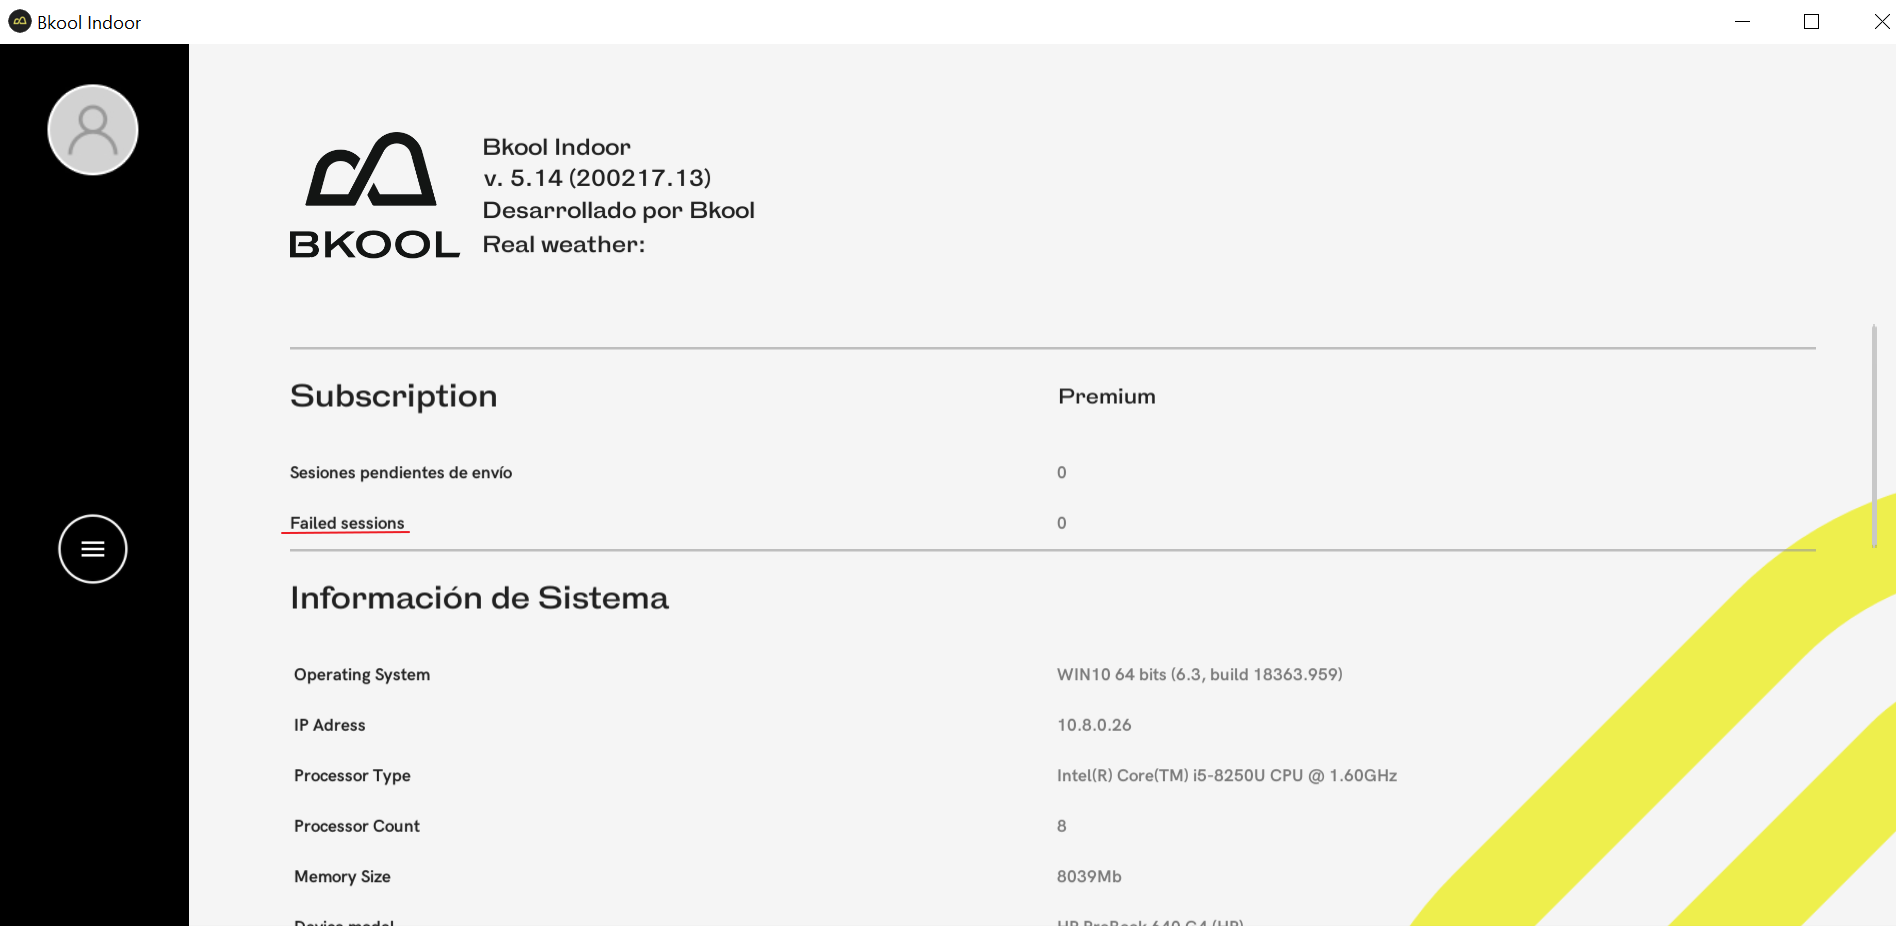
Task: Close the Bkool Indoor window
Action: tap(1881, 22)
